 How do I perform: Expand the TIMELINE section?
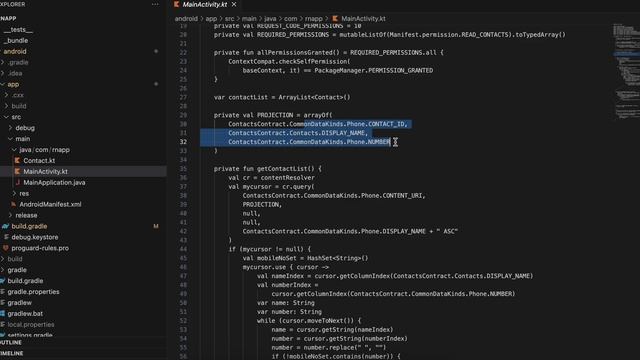pos(11,353)
